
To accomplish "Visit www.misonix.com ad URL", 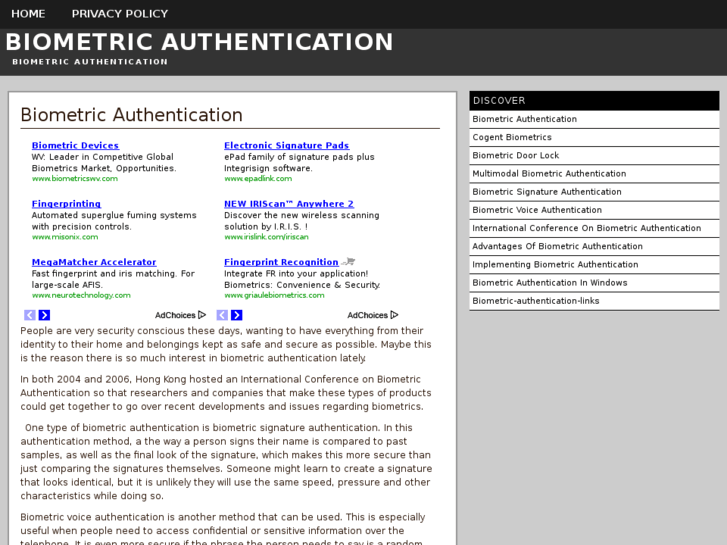I will click(x=65, y=237).
